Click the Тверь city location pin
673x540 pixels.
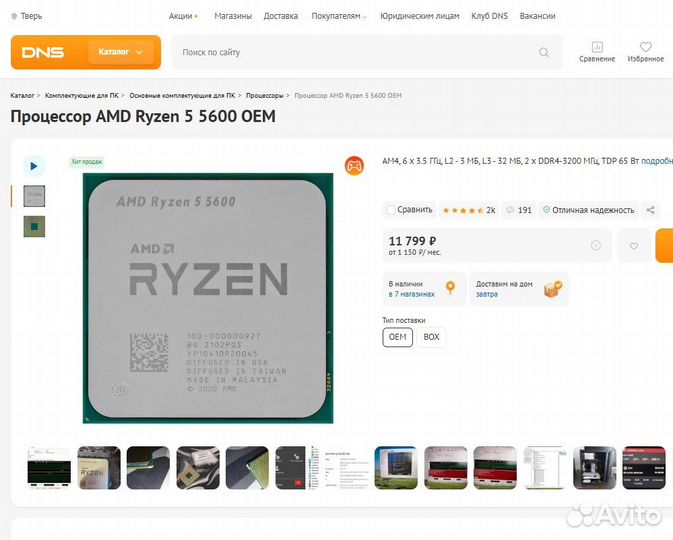point(14,16)
